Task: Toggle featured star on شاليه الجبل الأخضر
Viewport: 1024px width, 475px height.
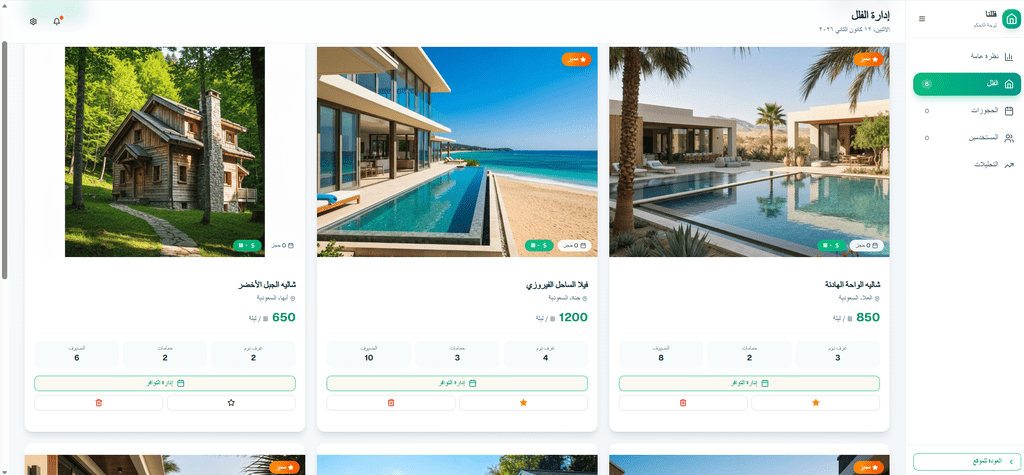Action: click(x=231, y=403)
